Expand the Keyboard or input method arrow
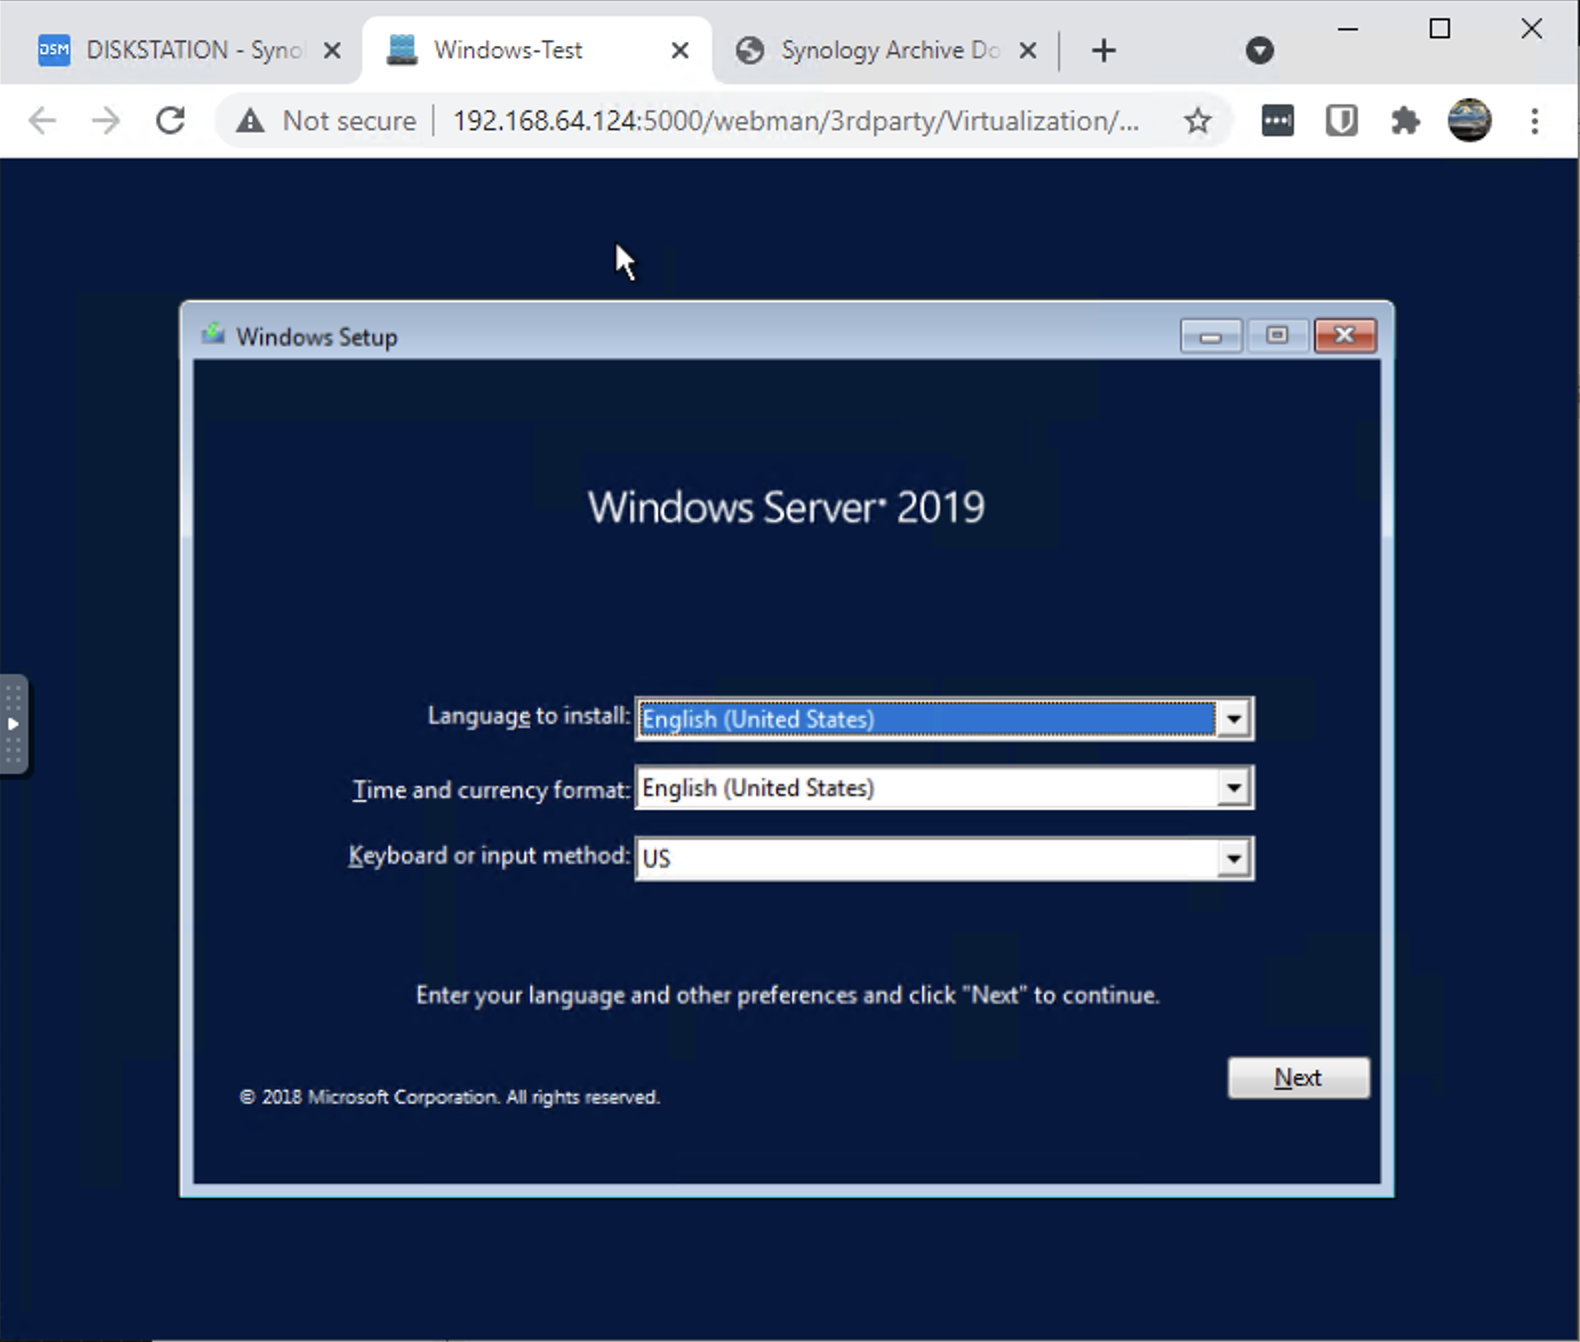 [x=1234, y=858]
